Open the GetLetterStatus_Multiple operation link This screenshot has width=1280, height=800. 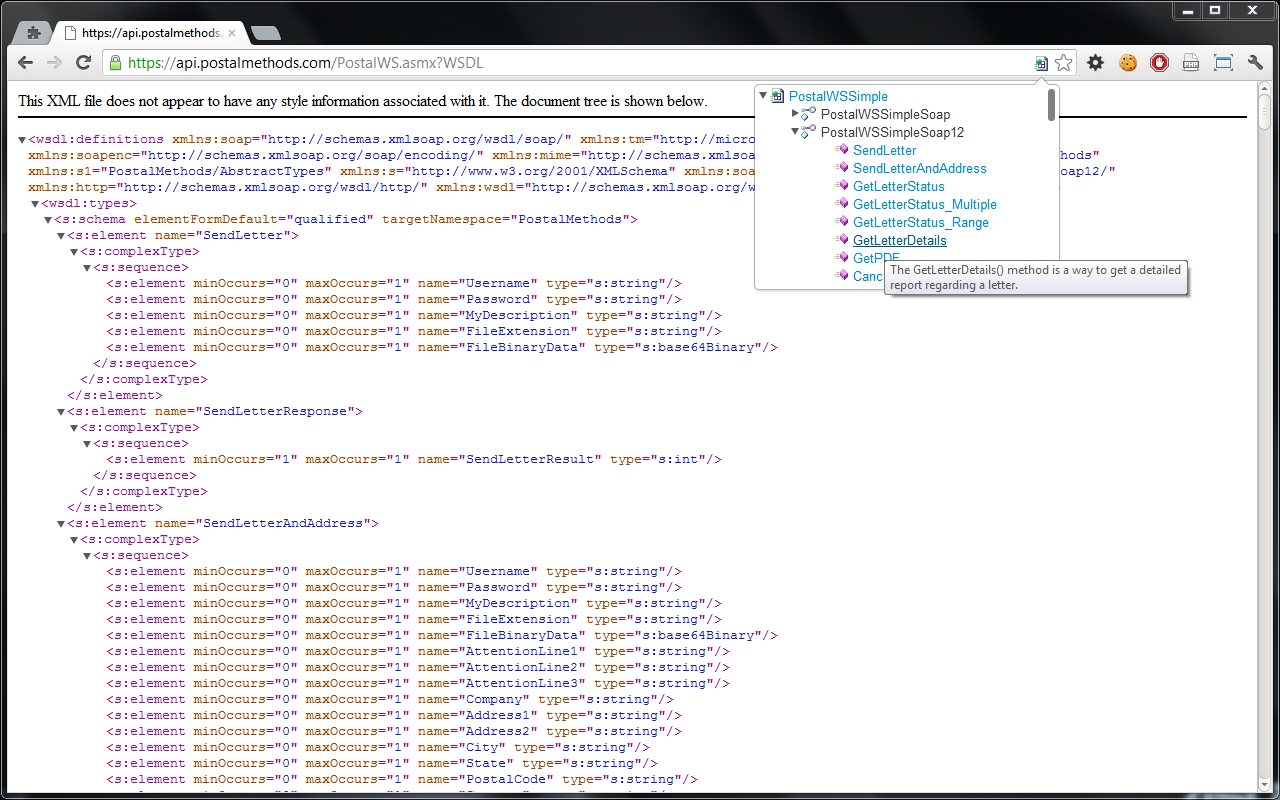pos(924,204)
